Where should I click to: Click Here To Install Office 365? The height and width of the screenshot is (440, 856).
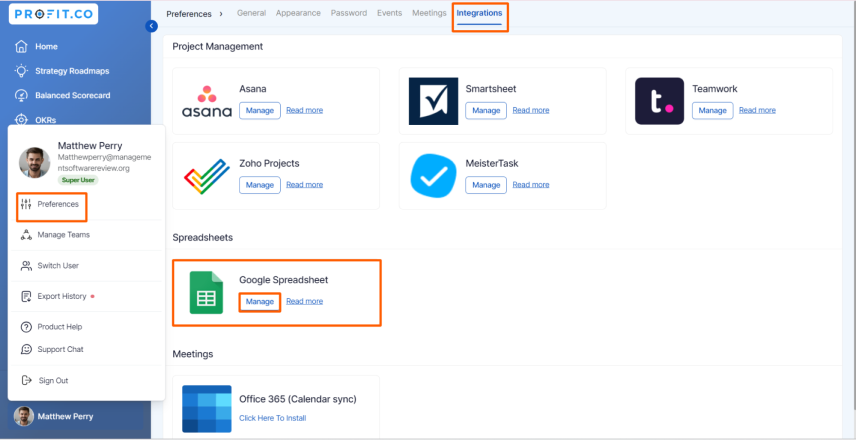point(272,418)
